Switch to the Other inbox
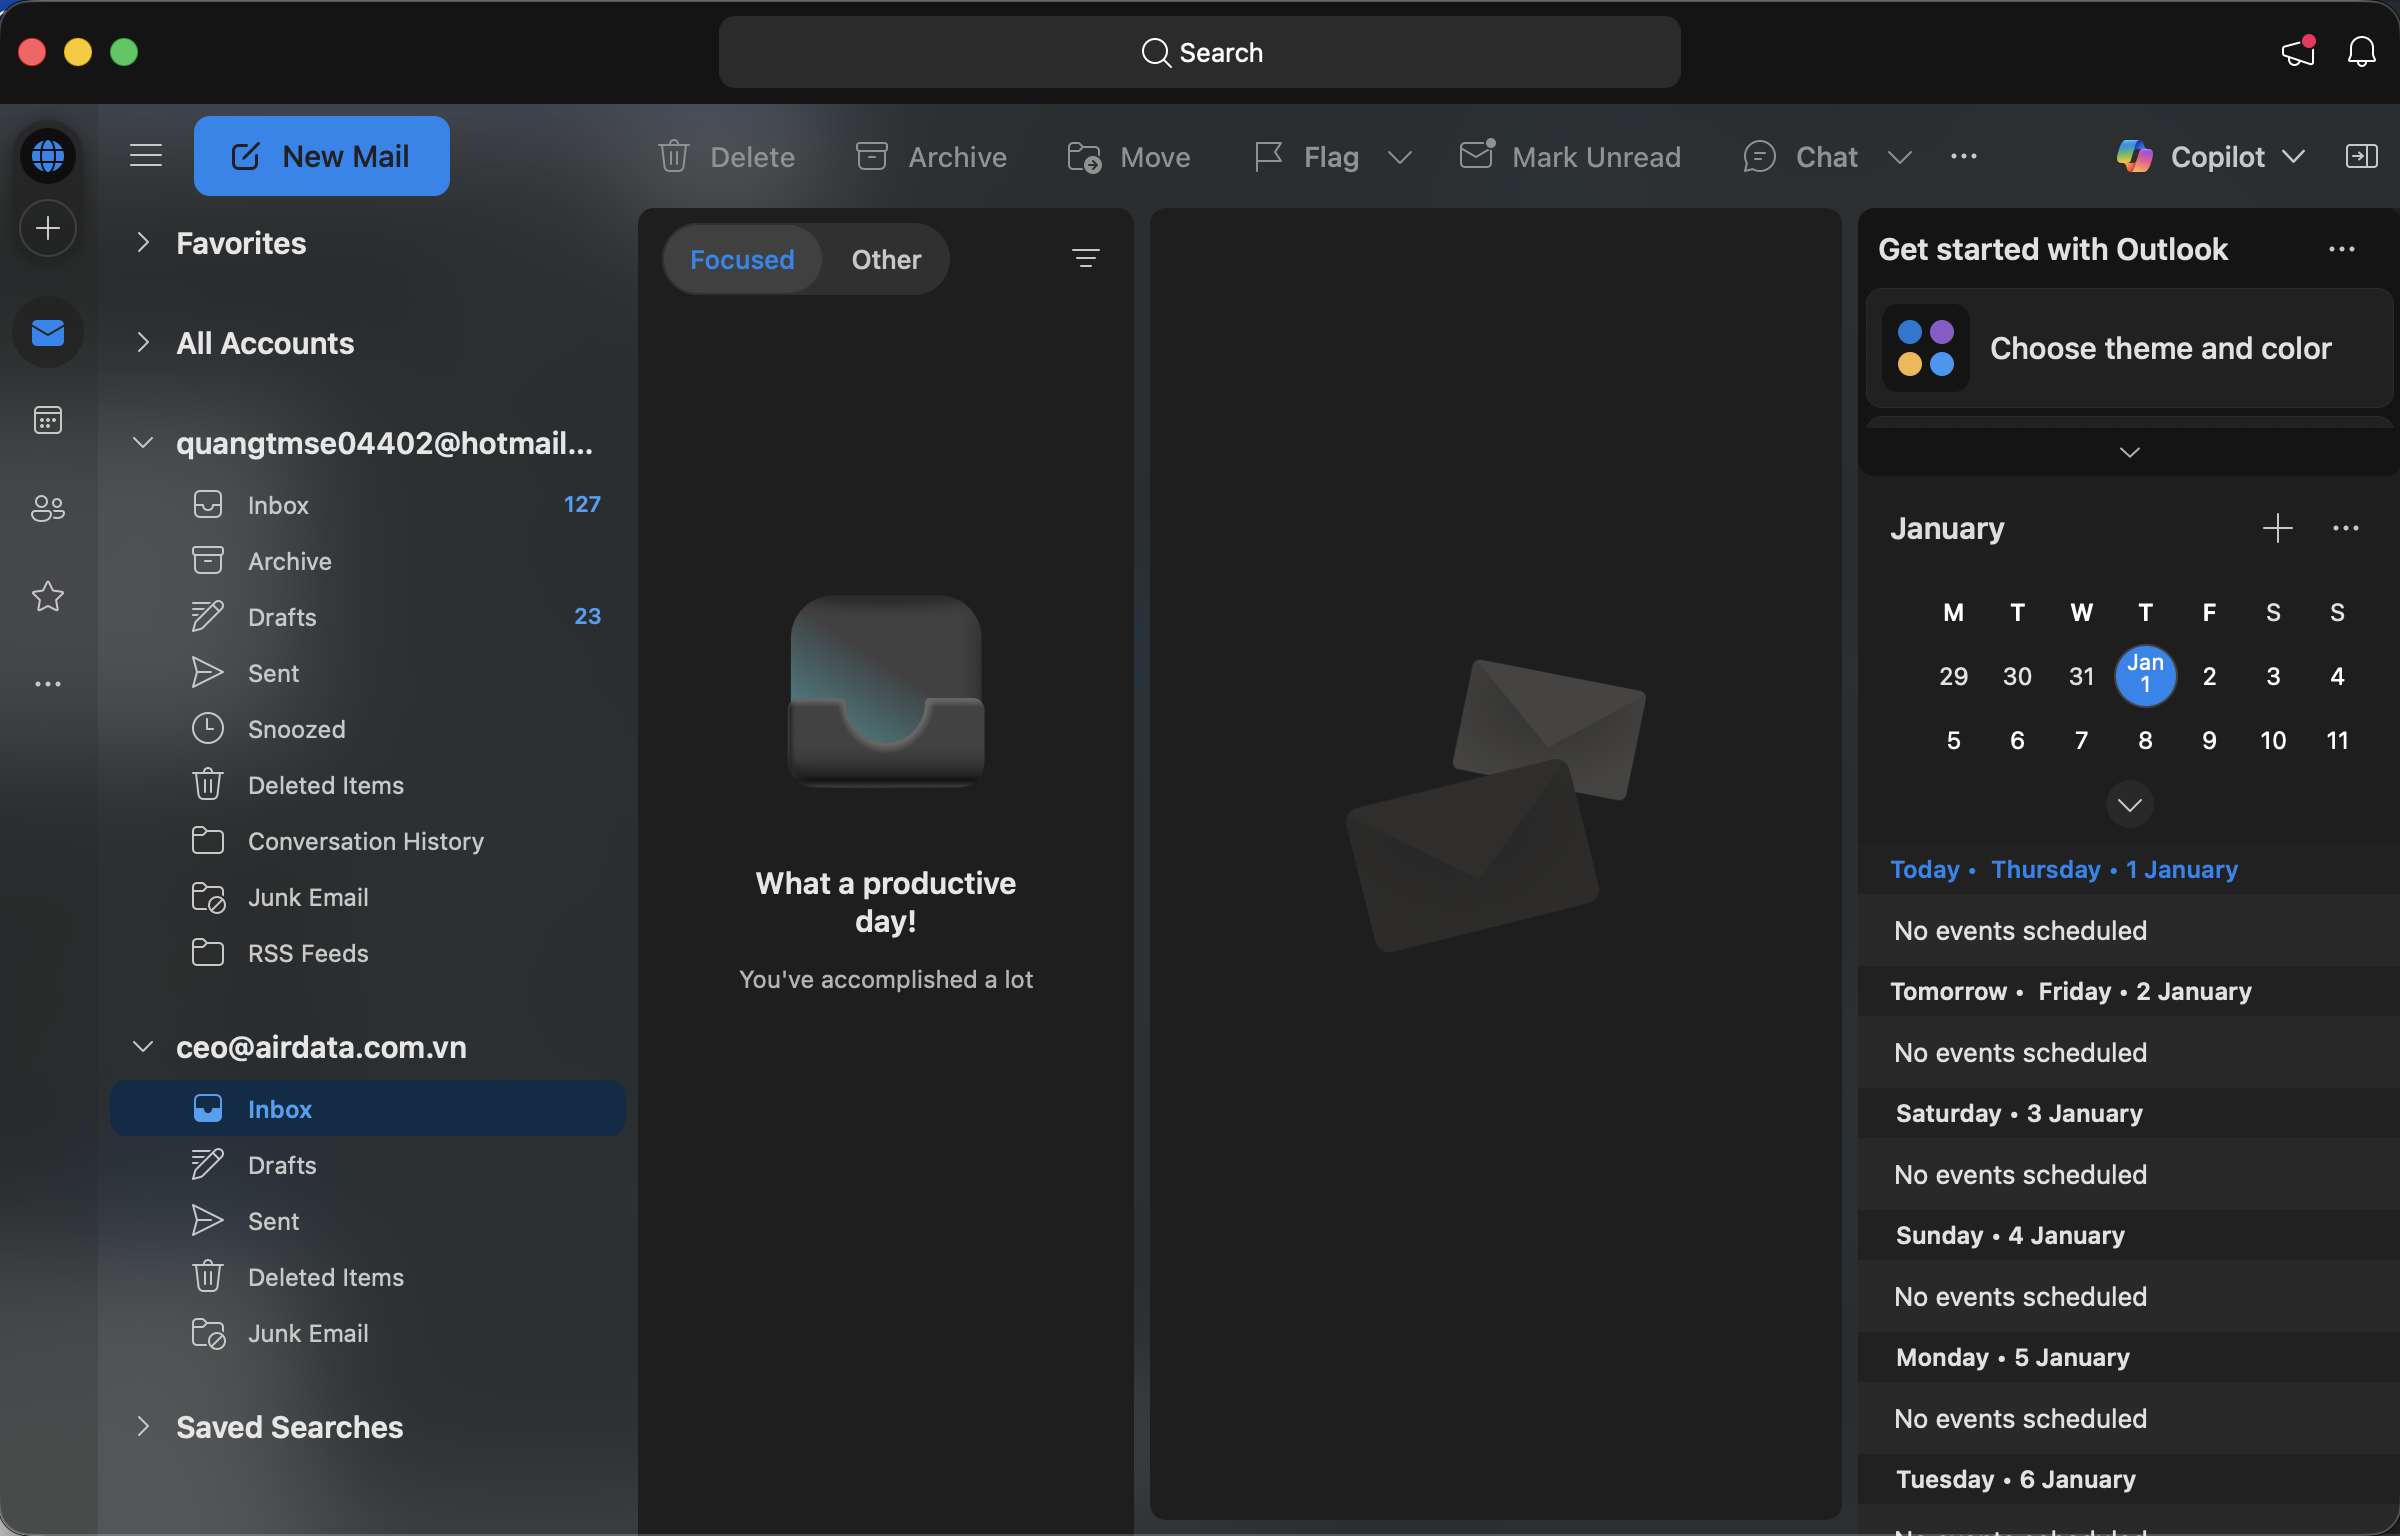The image size is (2400, 1536). point(886,259)
